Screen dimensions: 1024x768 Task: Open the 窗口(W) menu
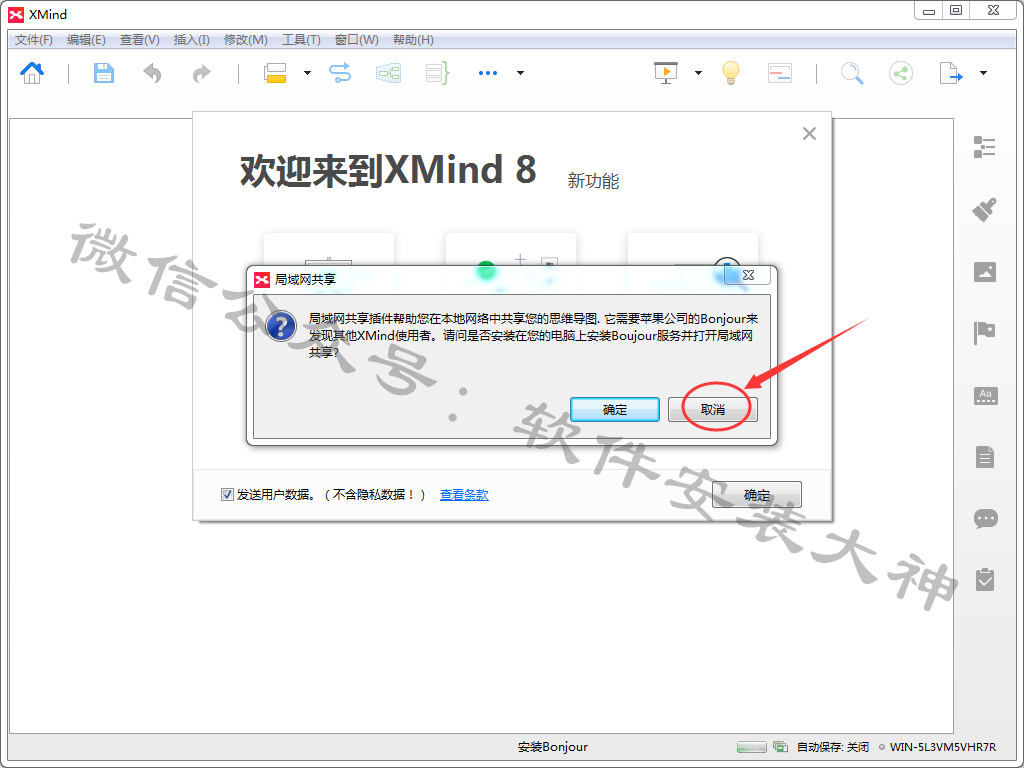click(x=357, y=40)
